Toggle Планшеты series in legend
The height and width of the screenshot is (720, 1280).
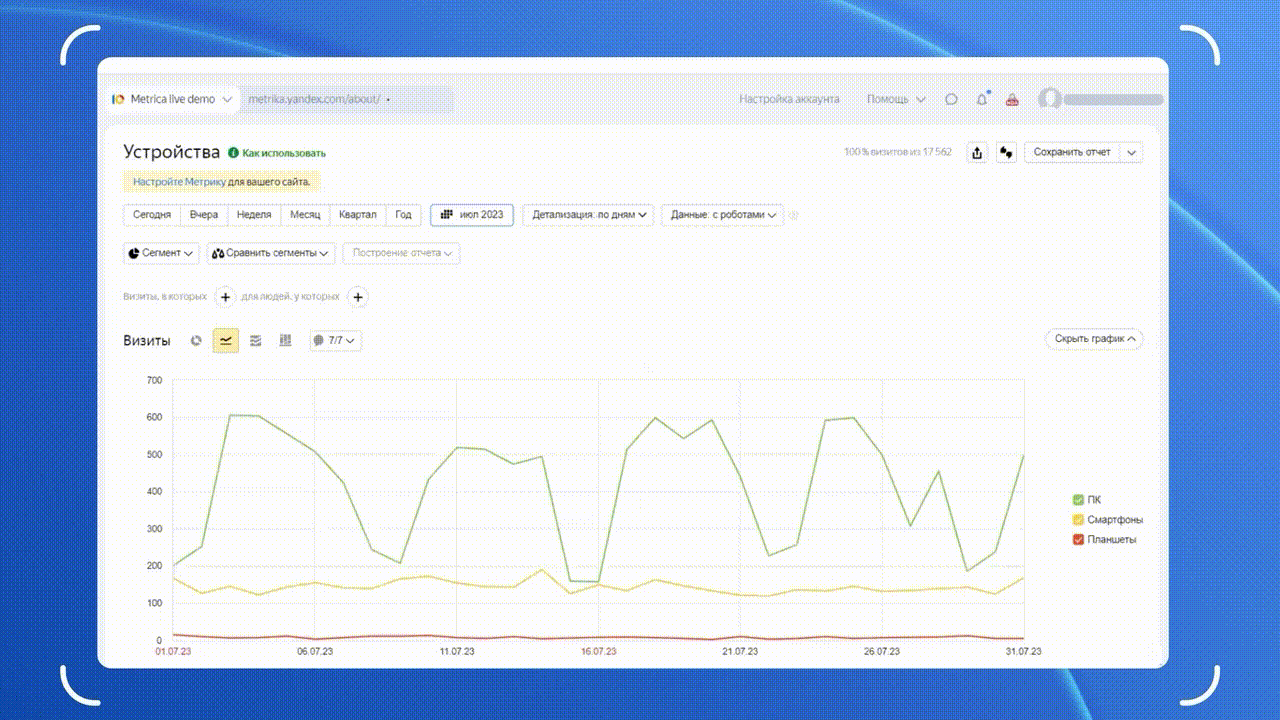[x=1078, y=540]
